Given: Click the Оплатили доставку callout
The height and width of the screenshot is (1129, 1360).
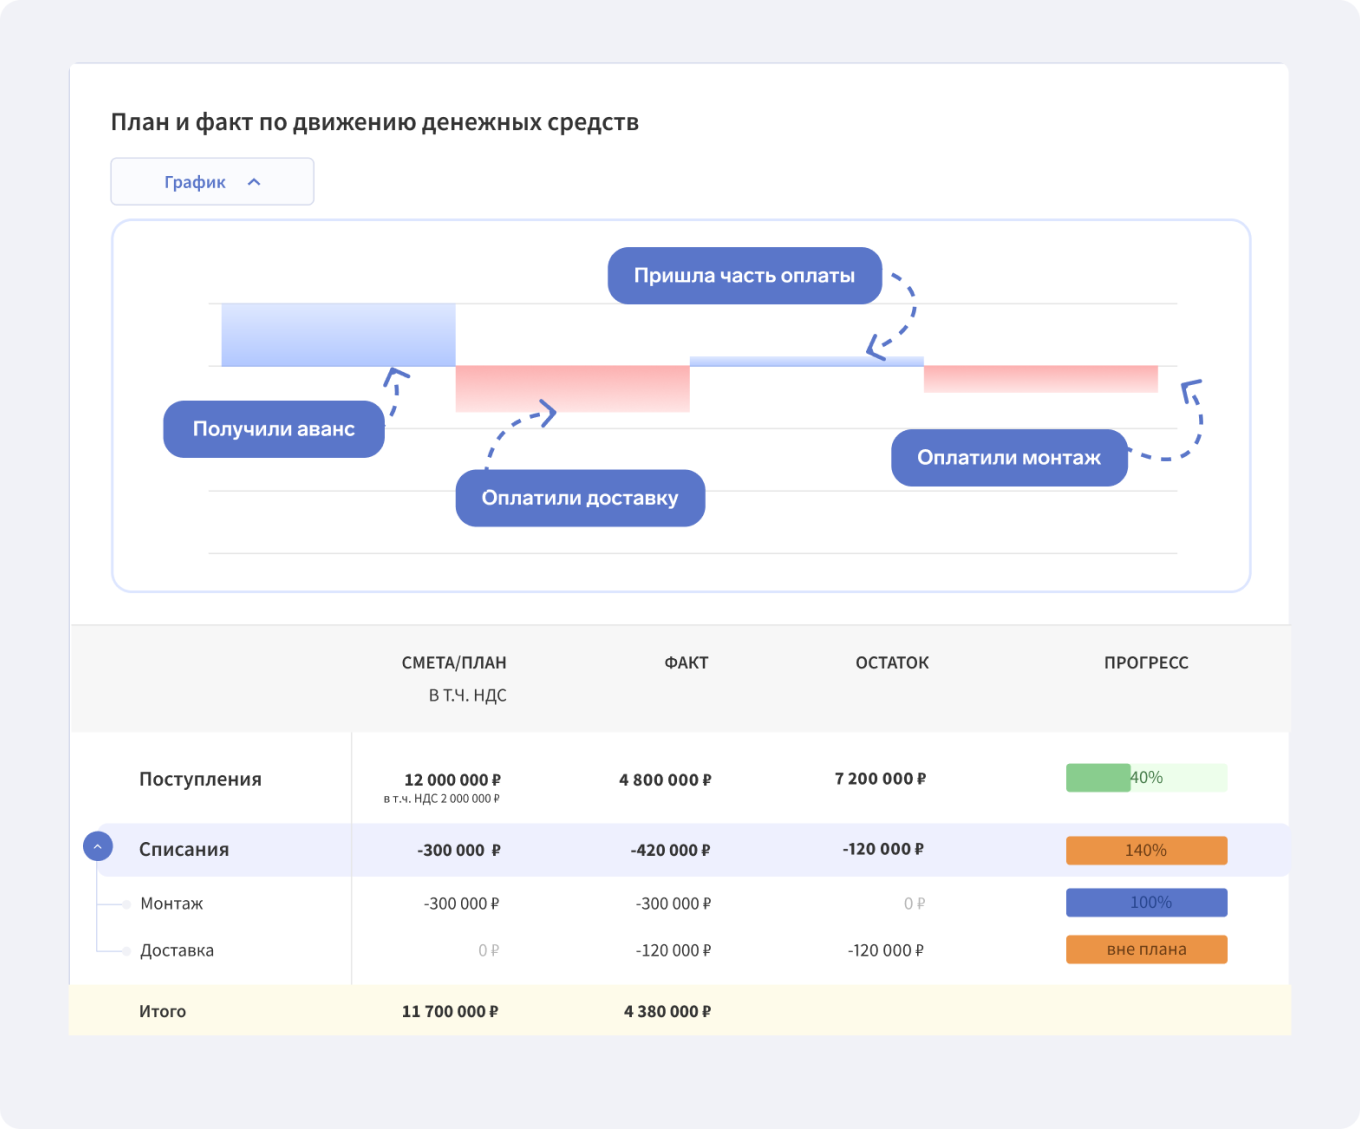Looking at the screenshot, I should tap(580, 498).
